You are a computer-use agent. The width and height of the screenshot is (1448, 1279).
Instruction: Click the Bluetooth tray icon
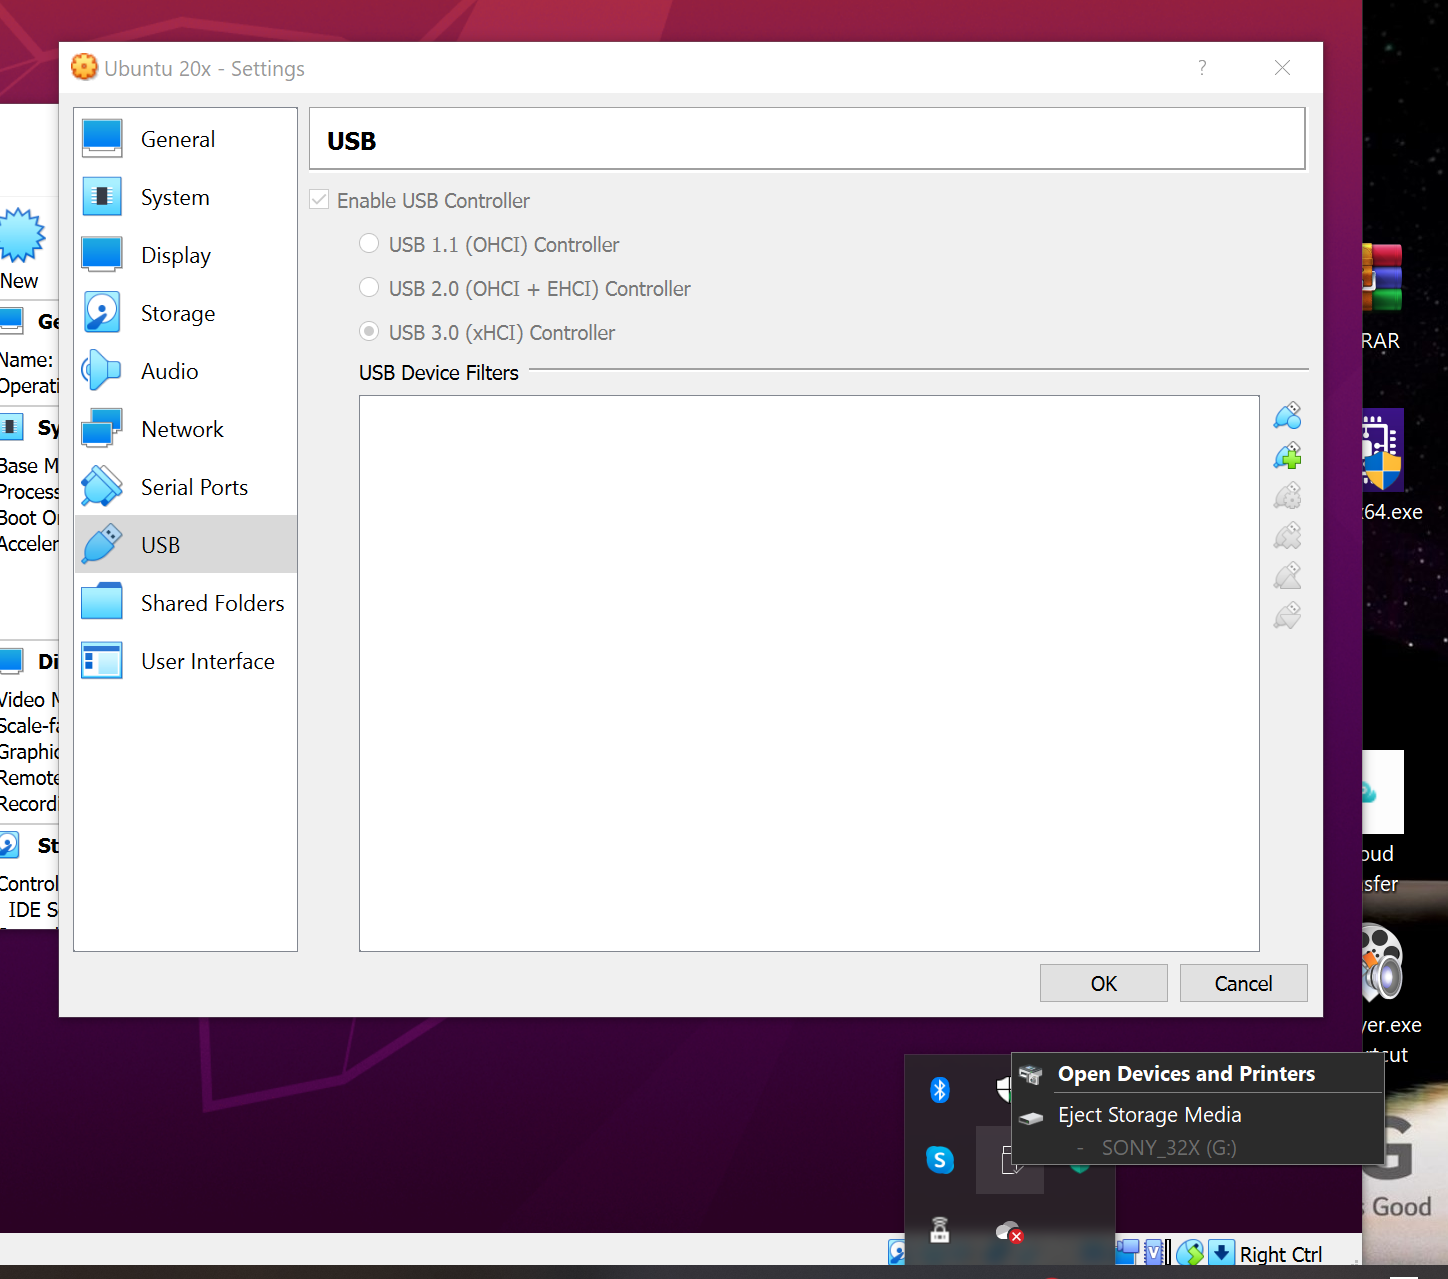940,1090
